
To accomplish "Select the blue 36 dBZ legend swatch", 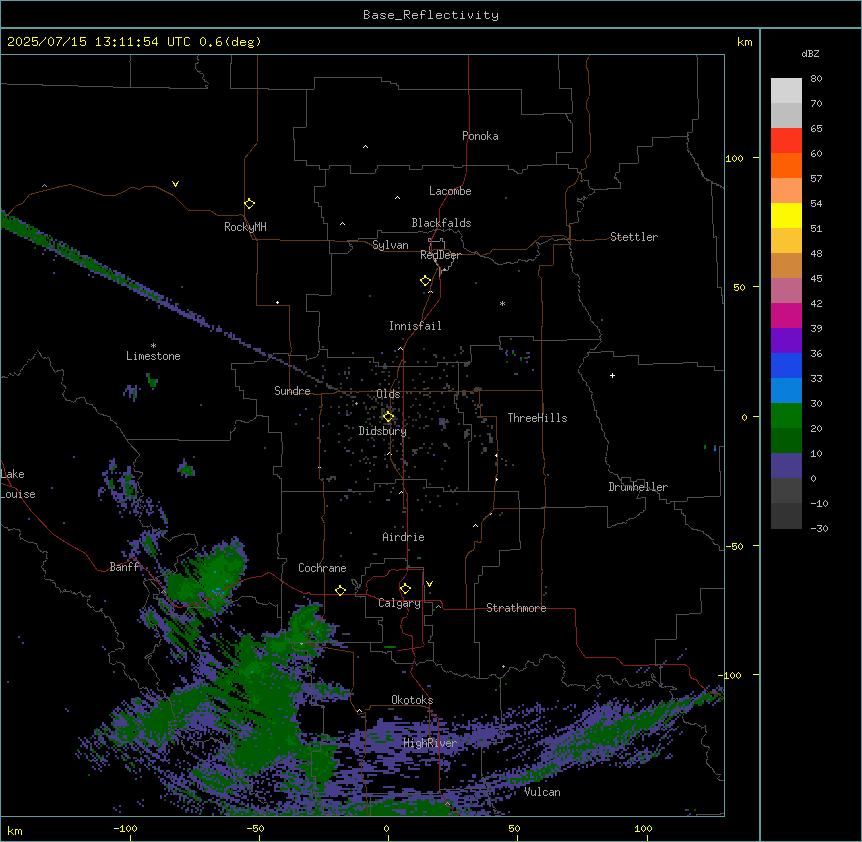I will 786,365.
